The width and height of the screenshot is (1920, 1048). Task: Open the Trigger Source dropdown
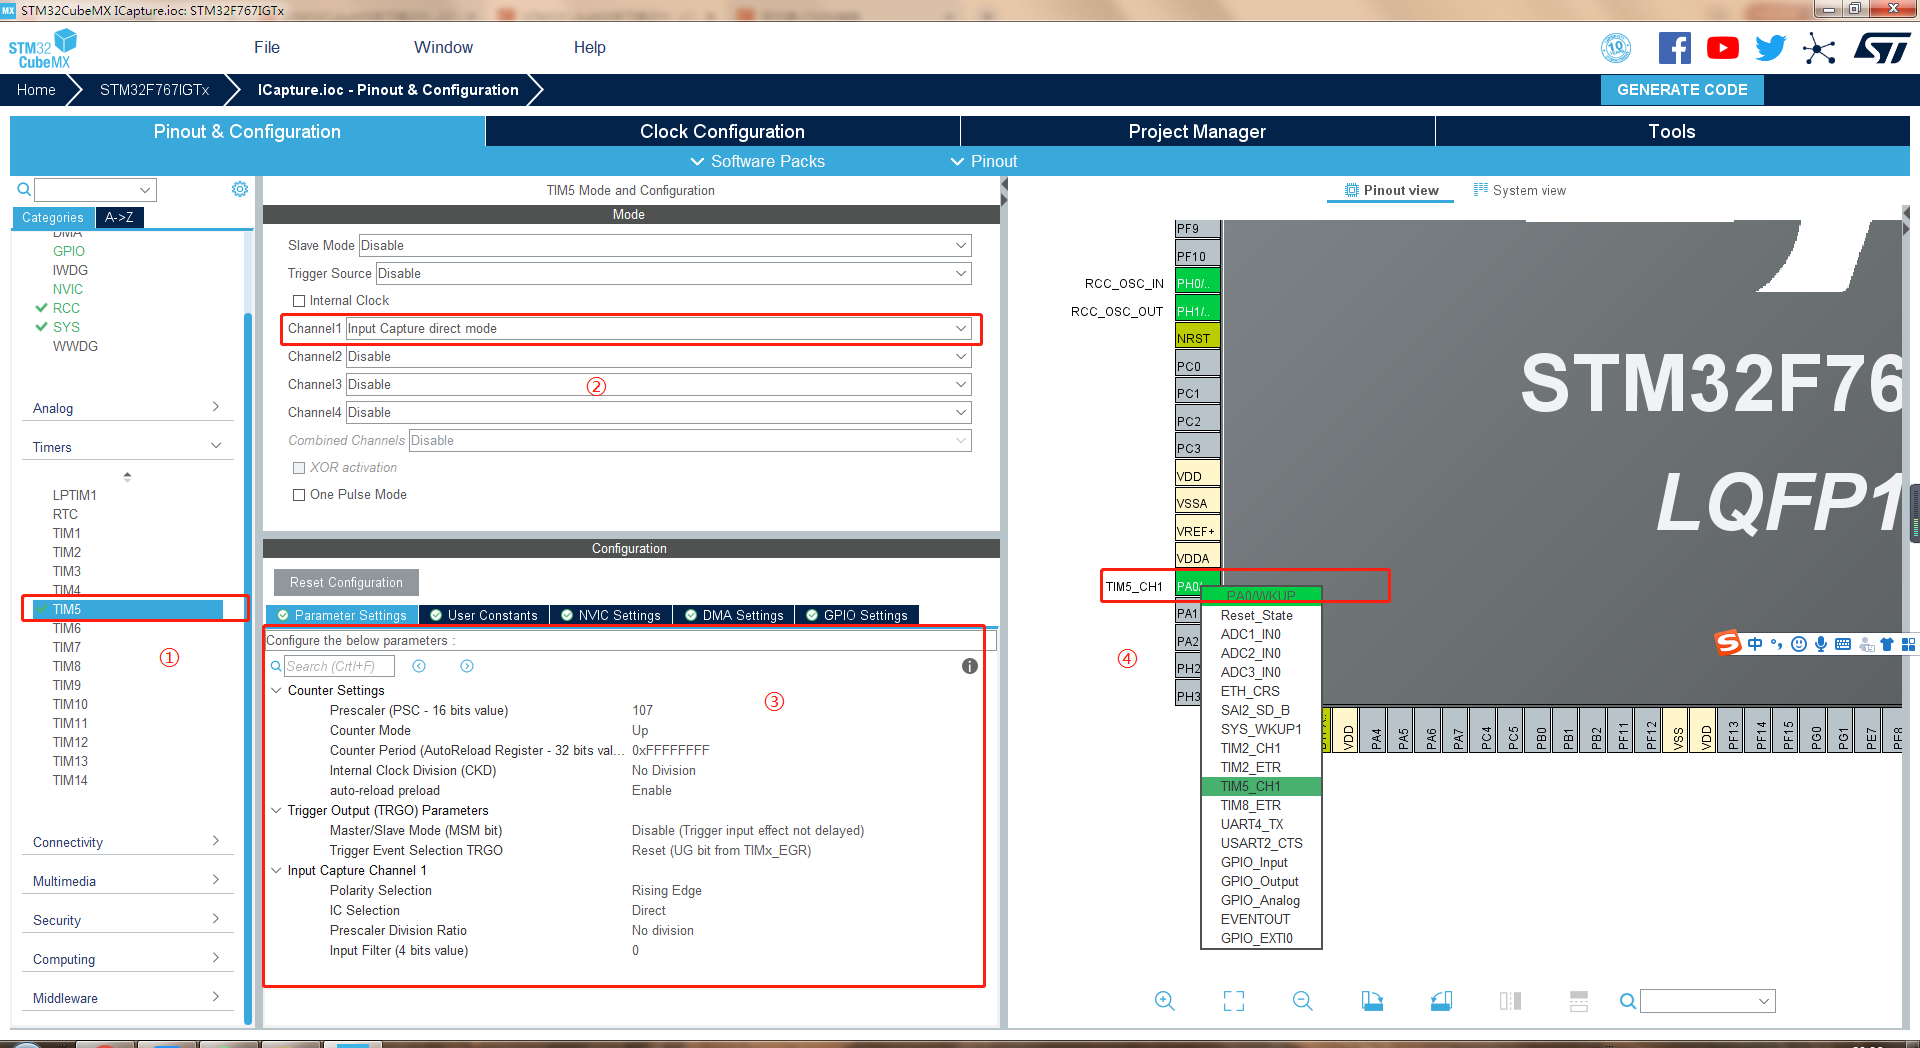[x=673, y=273]
